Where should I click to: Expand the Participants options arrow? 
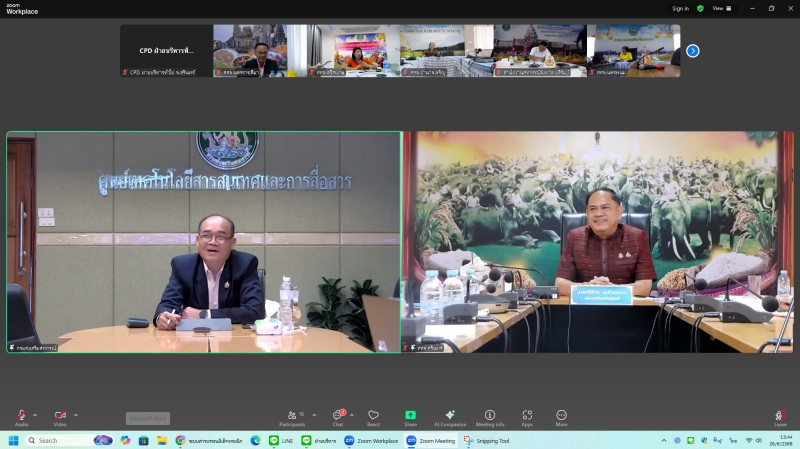(x=314, y=415)
